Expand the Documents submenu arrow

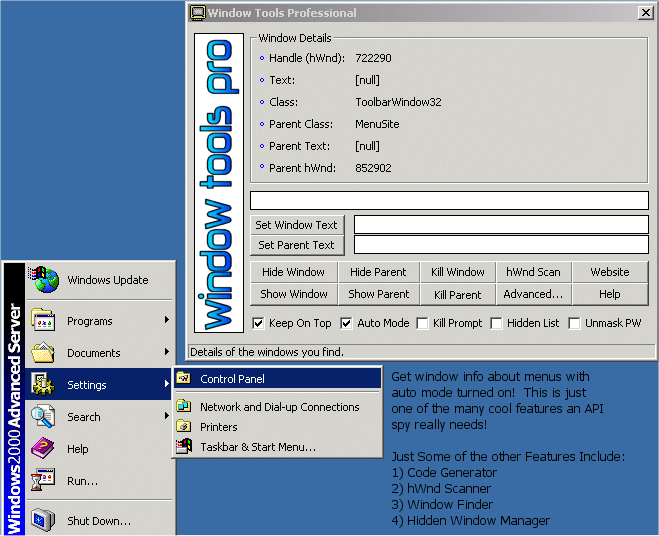tap(167, 353)
